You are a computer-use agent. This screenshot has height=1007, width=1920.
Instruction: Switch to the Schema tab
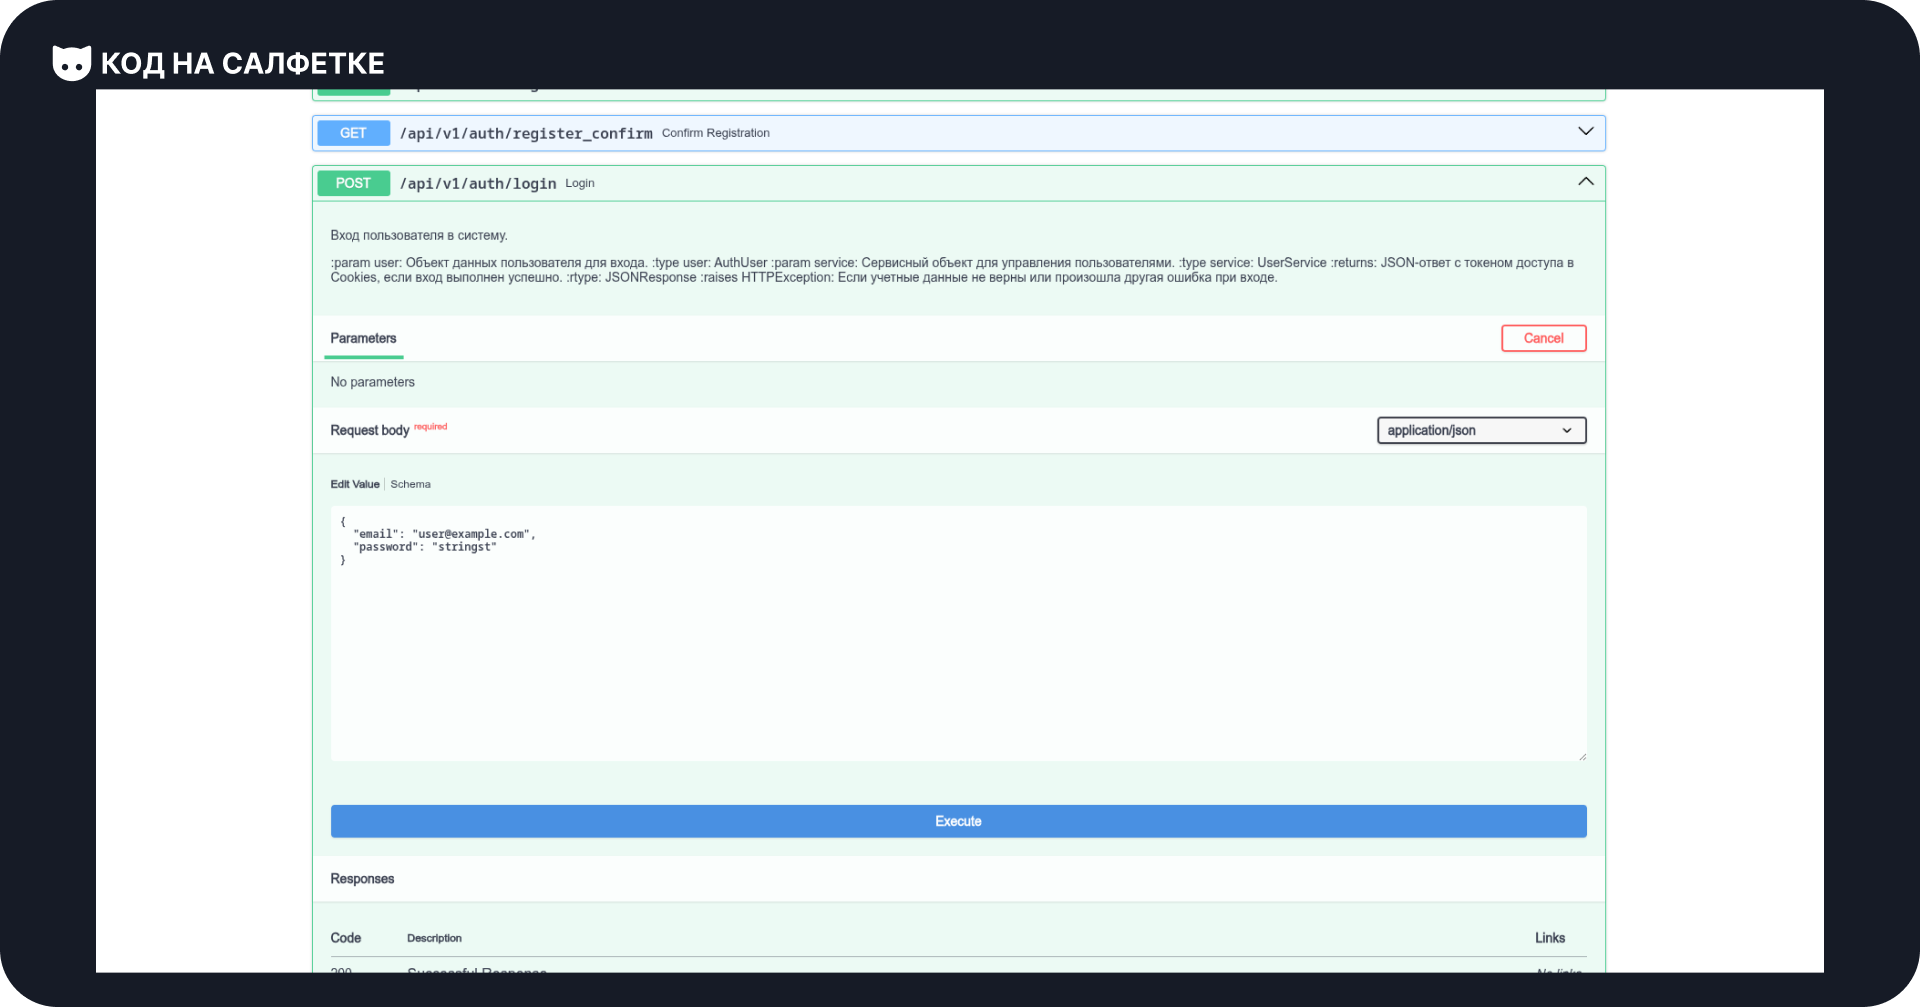[x=410, y=484]
